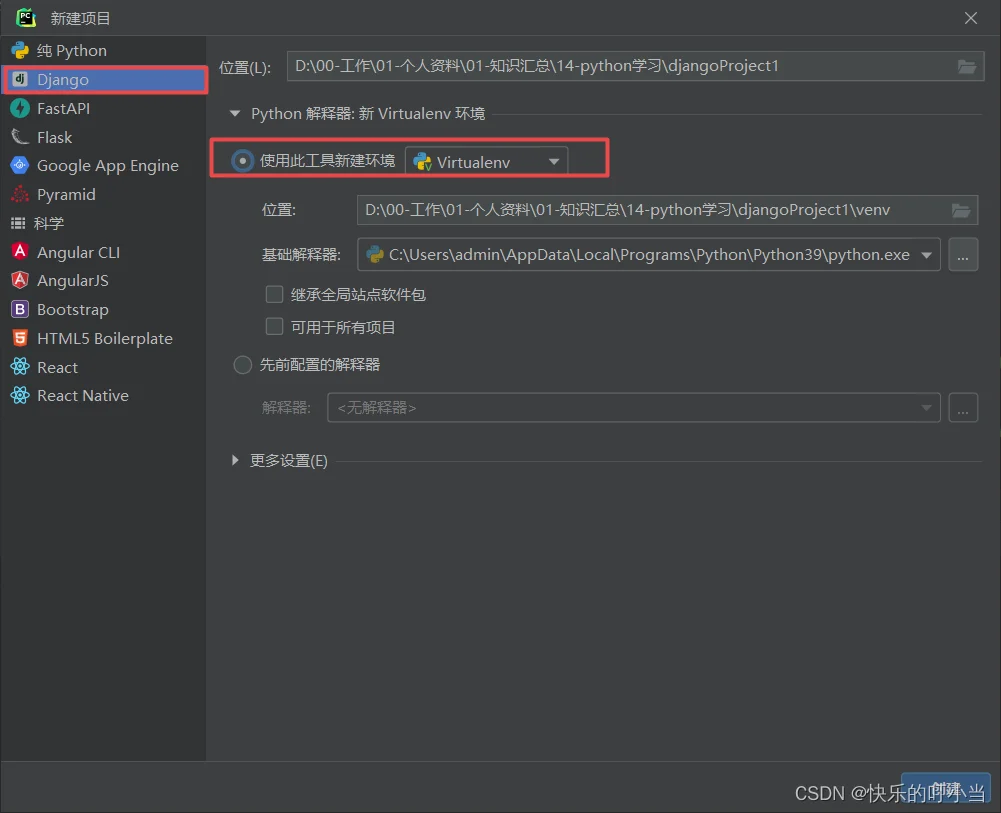Image resolution: width=1001 pixels, height=813 pixels.
Task: Click the HTML5 Boilerplate icon
Action: 20,338
